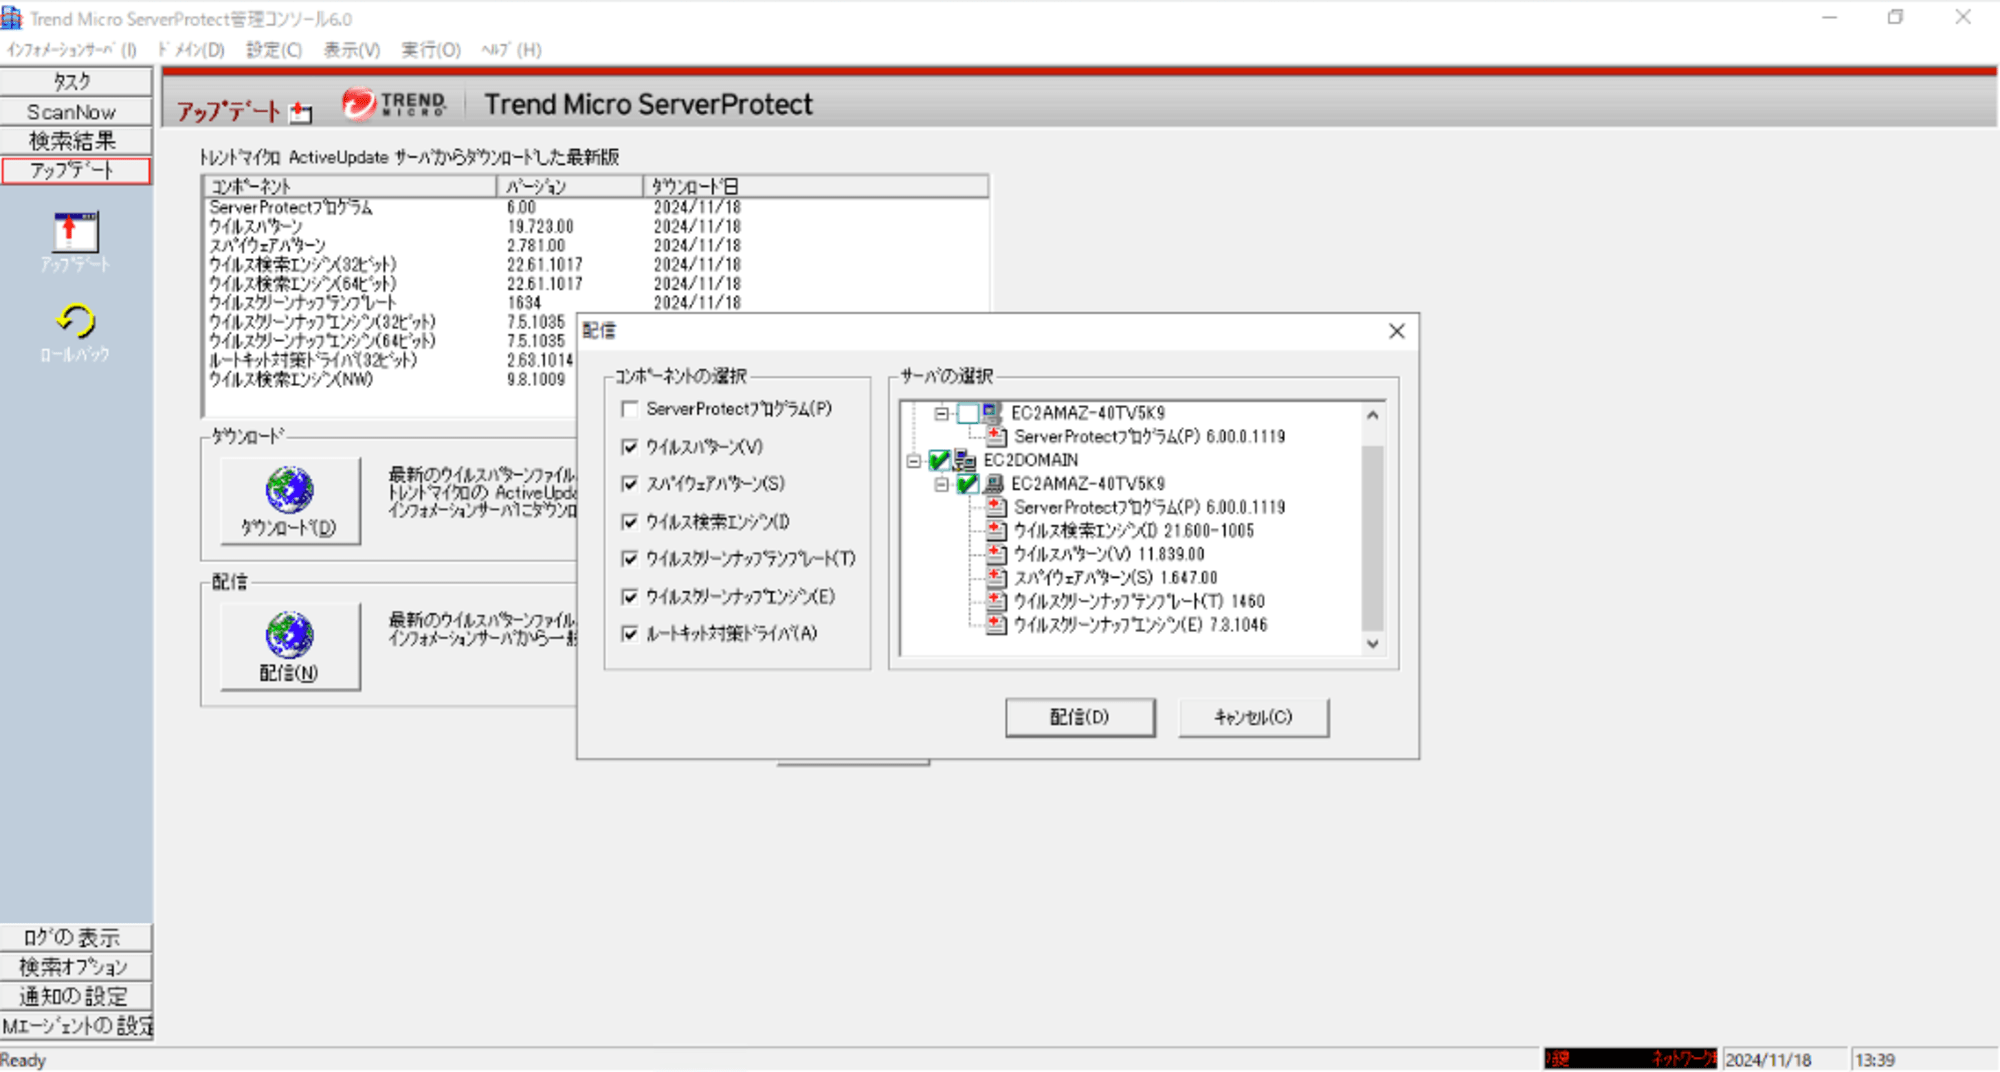Toggle the ウイルス検索エンジン(I) checkbox
Screen dimensions: 2000x1072
pyautogui.click(x=630, y=522)
